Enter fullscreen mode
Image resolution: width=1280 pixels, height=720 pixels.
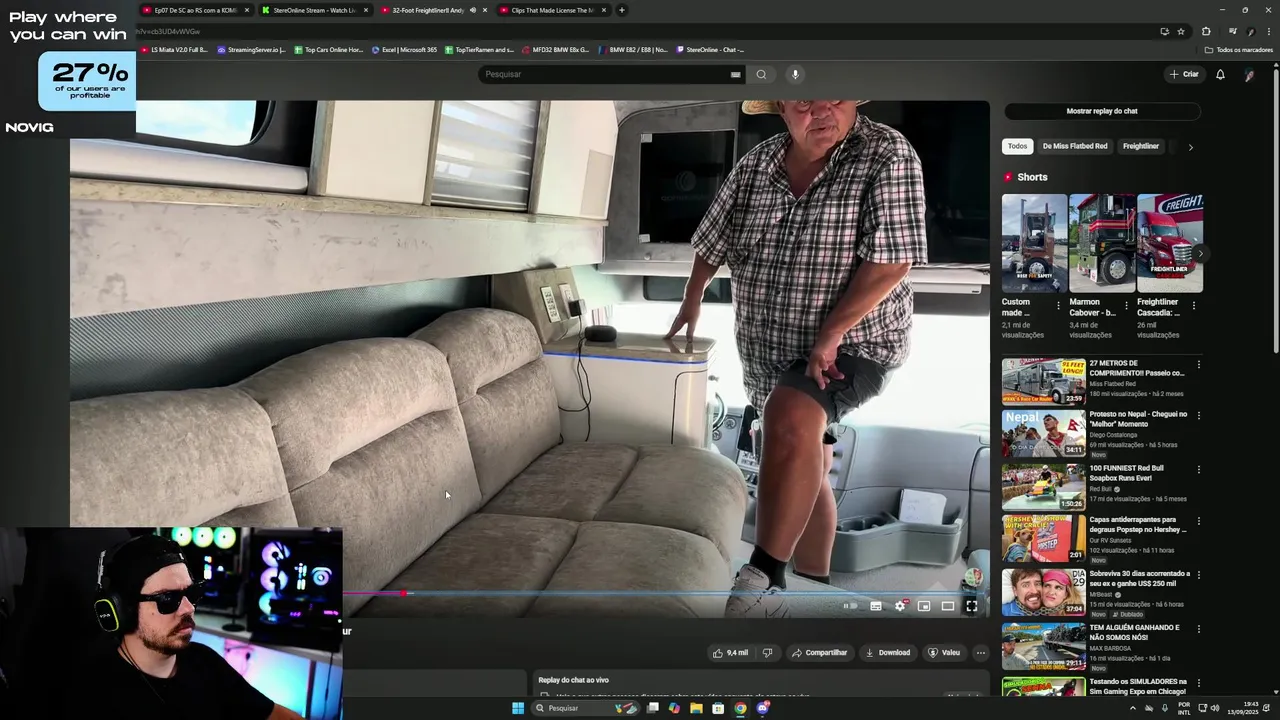pyautogui.click(x=972, y=606)
